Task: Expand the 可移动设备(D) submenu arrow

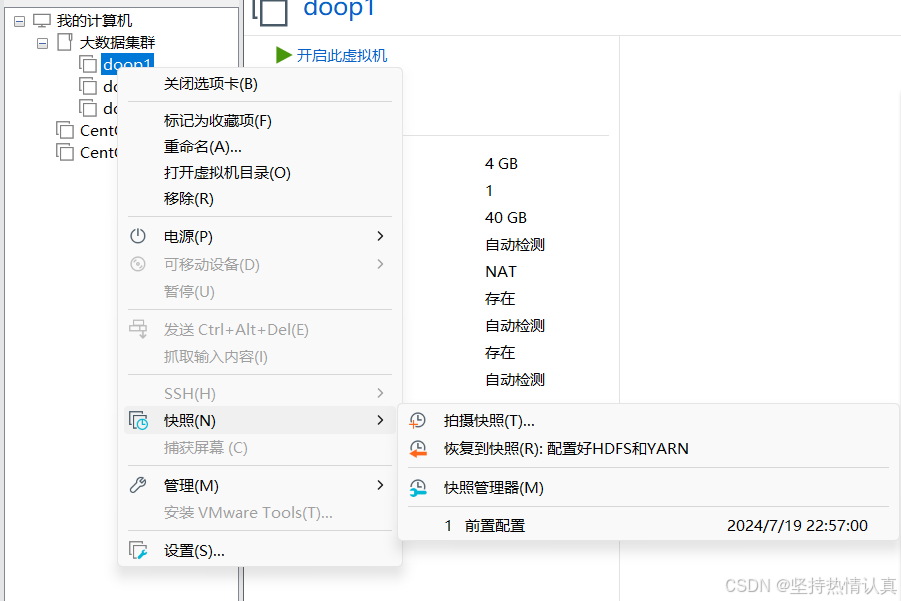Action: point(380,264)
